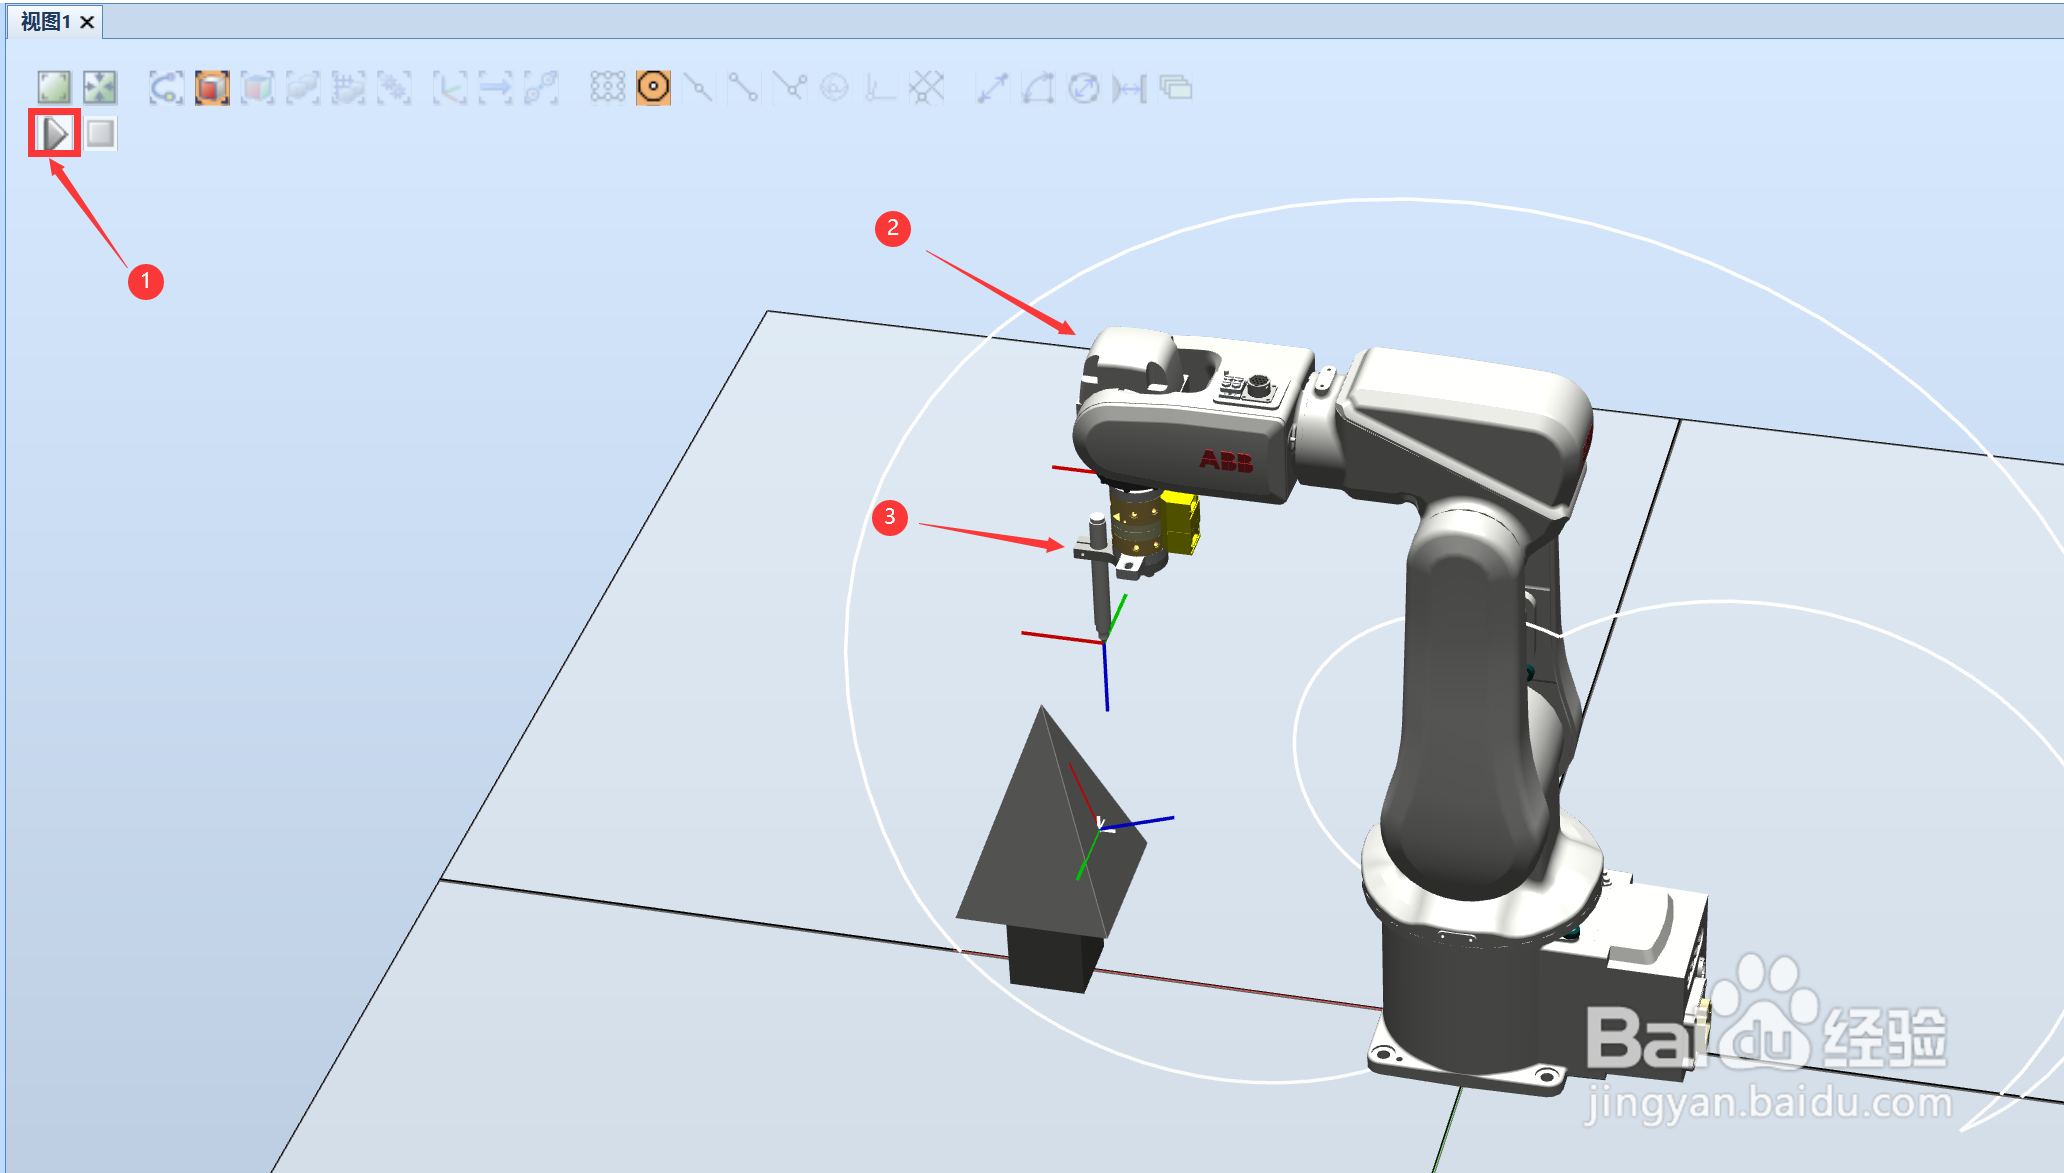Screen dimensions: 2064x1173
Task: Select the Minimum Distance measure tool
Action: pyautogui.click(x=1130, y=88)
